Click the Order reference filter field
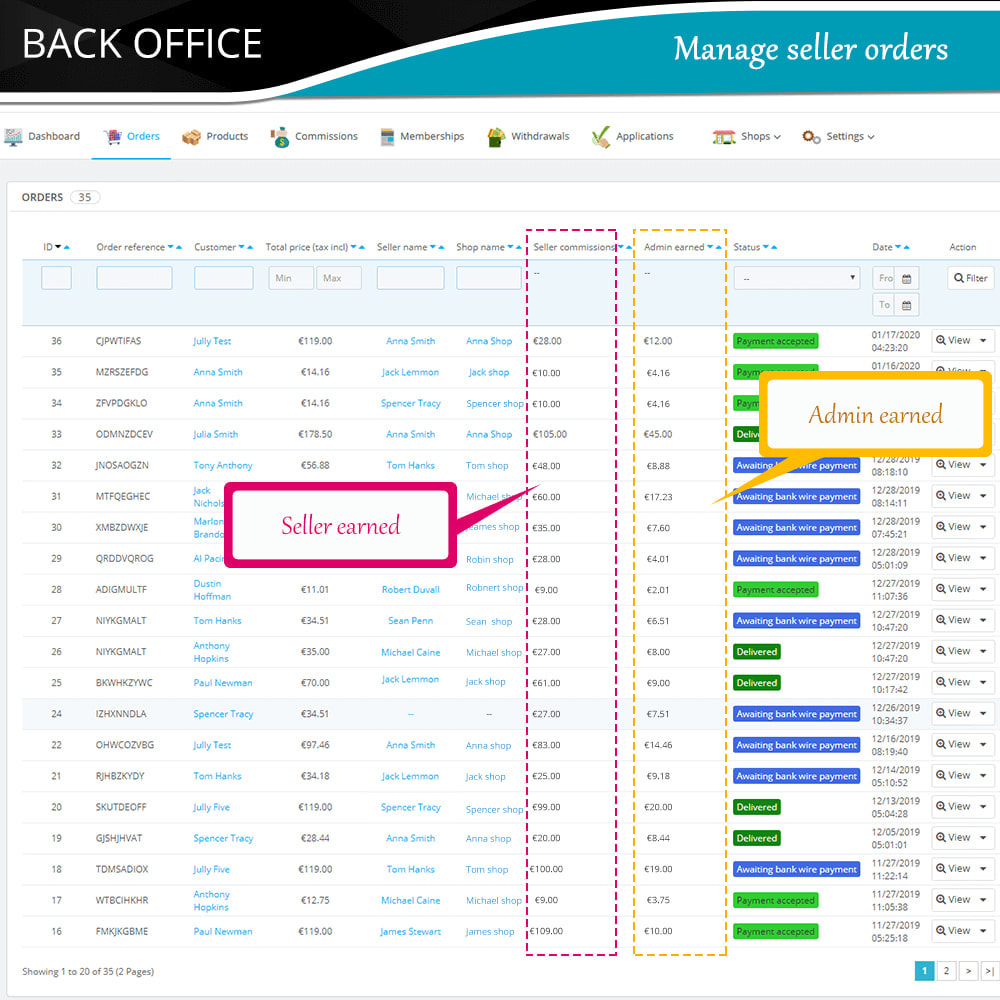This screenshot has height=1000, width=1000. tap(134, 278)
